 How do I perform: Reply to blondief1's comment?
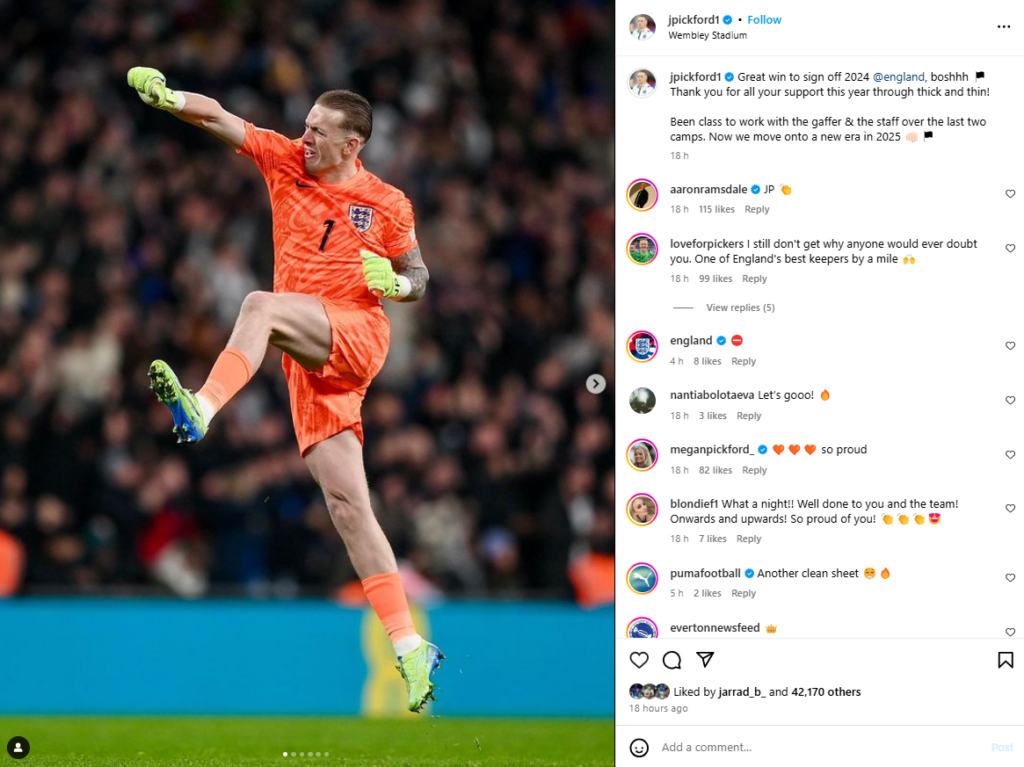point(748,539)
